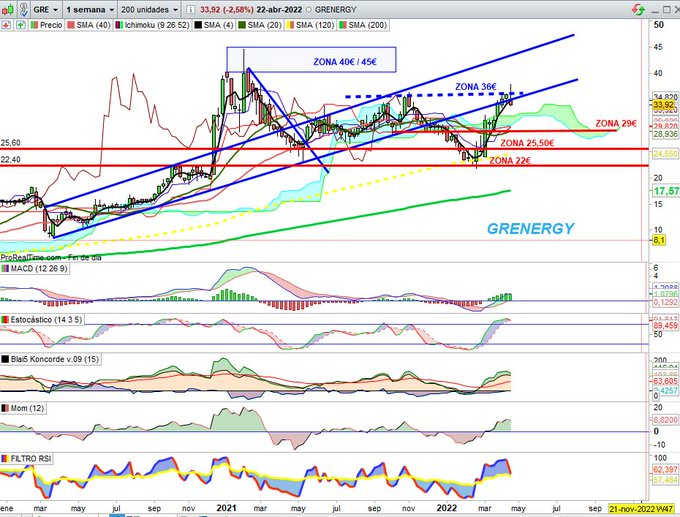Select the radio dot before GRENERGY
Screen dimensions: 680x517
coord(309,10)
